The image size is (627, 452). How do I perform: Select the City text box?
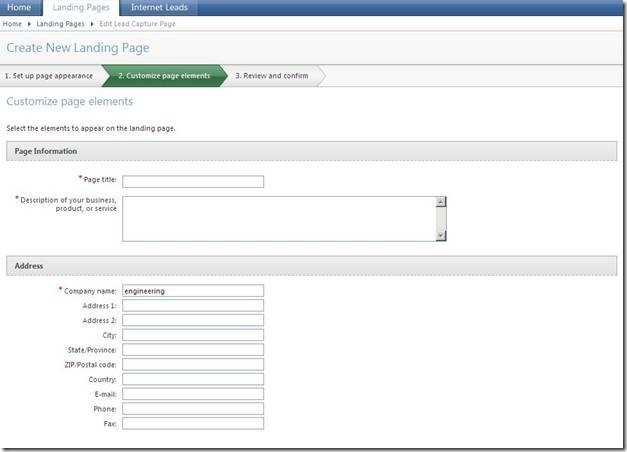(193, 335)
